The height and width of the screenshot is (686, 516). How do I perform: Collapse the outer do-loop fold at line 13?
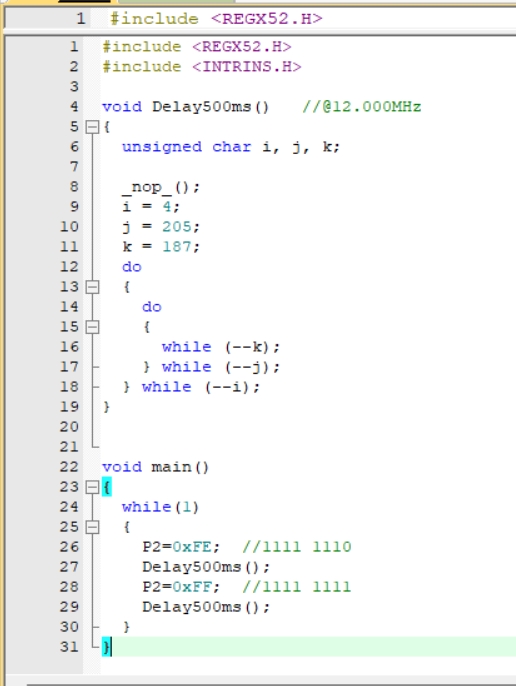[x=92, y=287]
